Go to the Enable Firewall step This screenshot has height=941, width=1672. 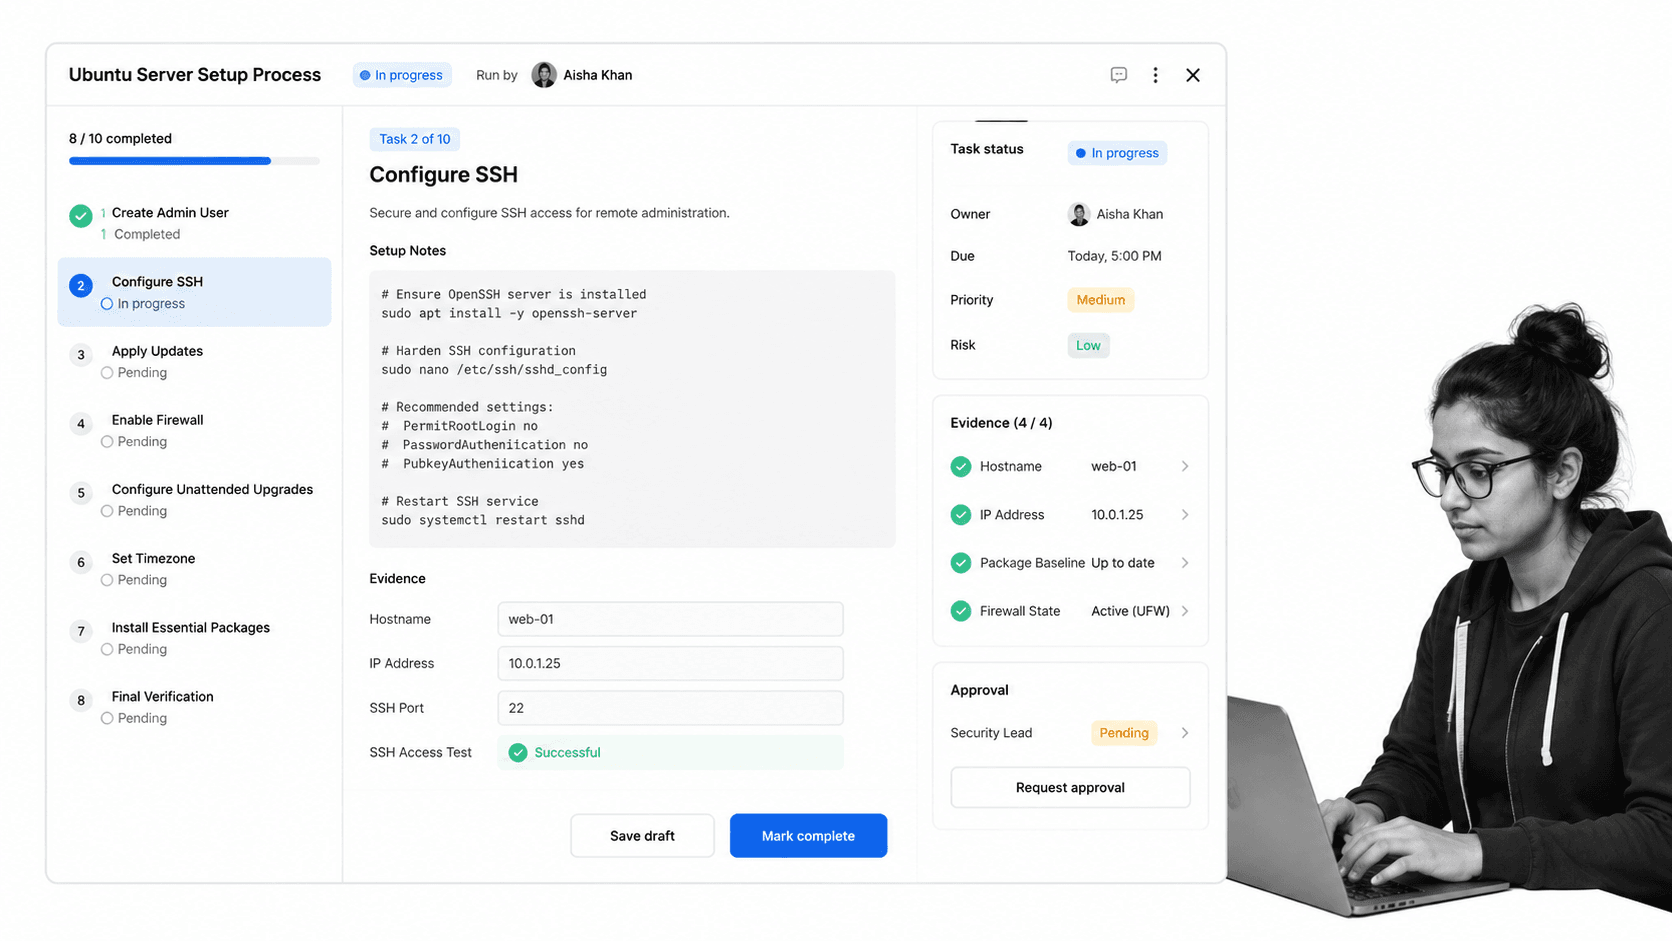tap(194, 430)
